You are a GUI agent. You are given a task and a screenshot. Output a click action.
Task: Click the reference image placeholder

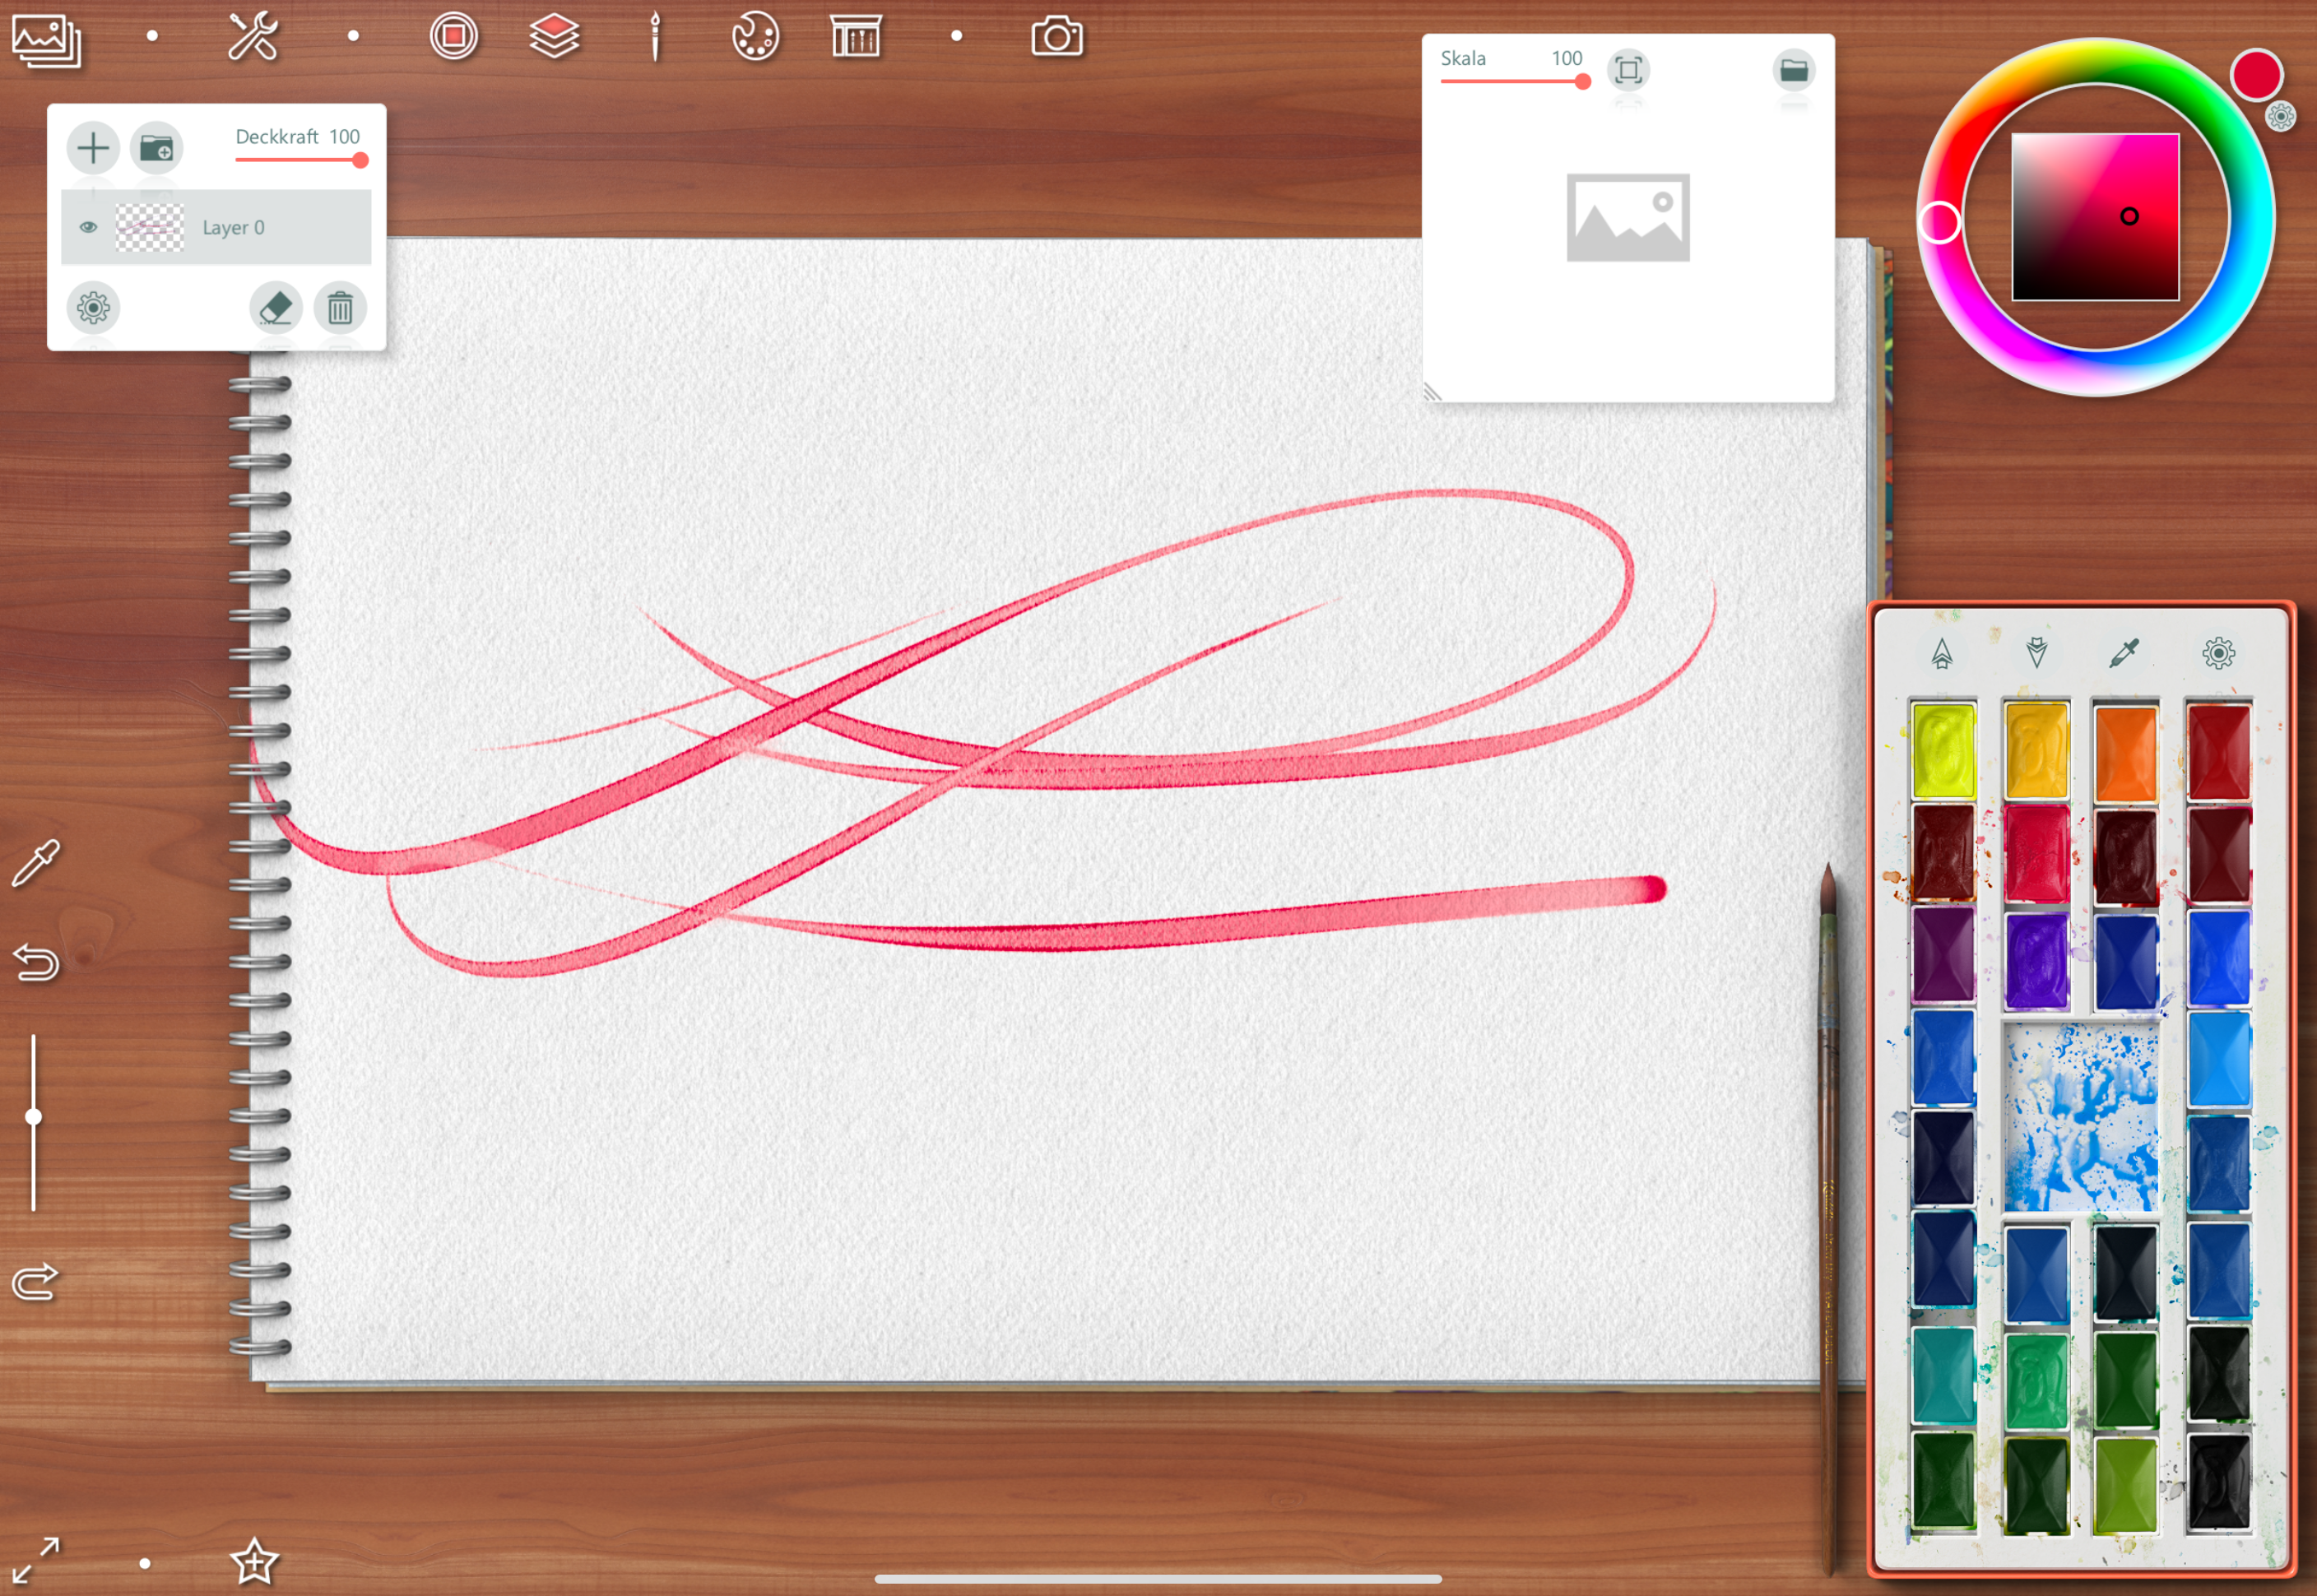coord(1628,218)
